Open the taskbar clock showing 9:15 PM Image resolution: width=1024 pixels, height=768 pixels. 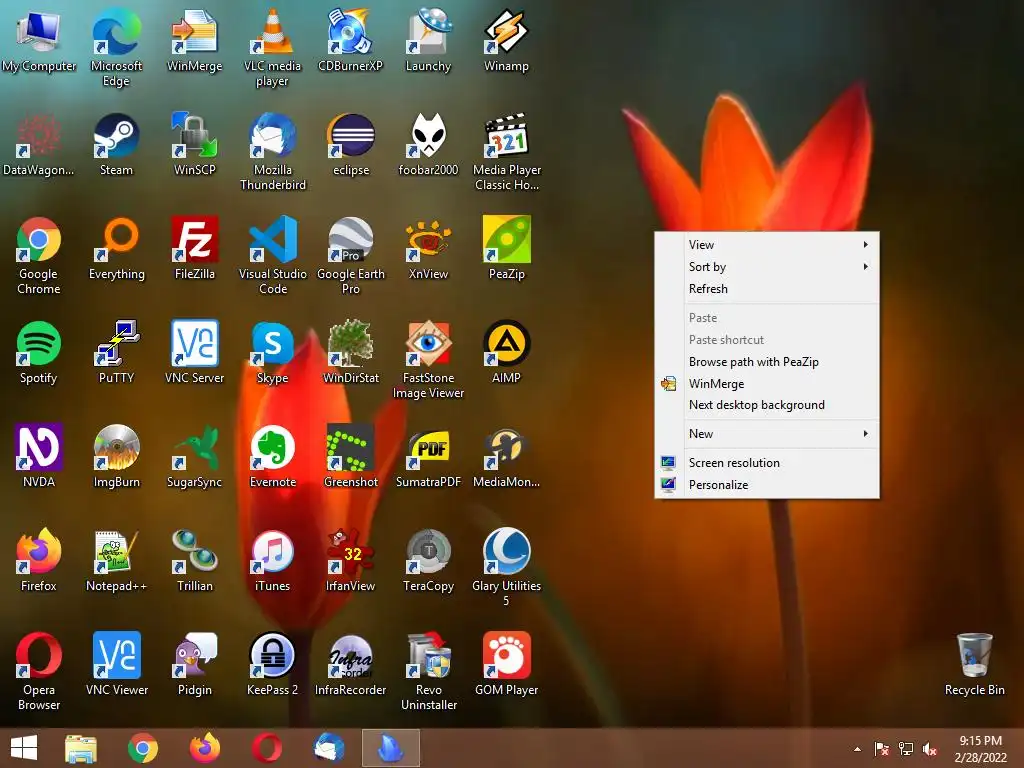980,748
